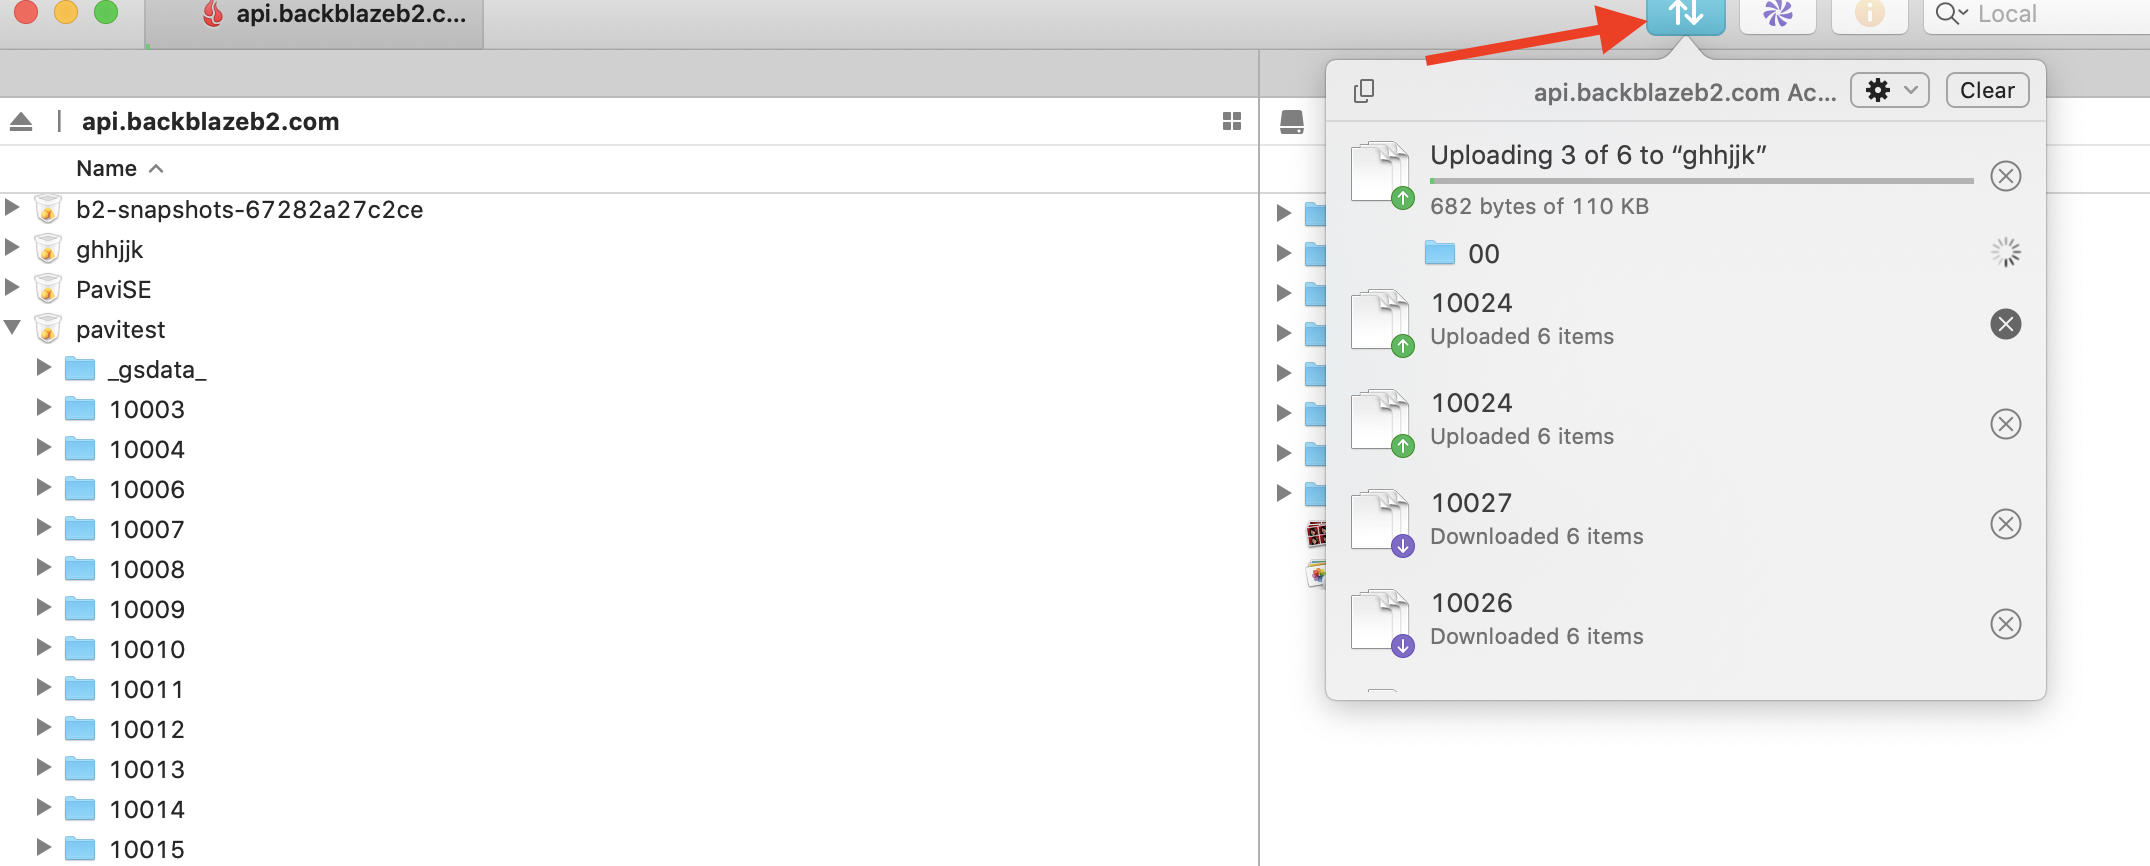Open the transfers activity toolbar button
The image size is (2150, 866).
pyautogui.click(x=1686, y=15)
